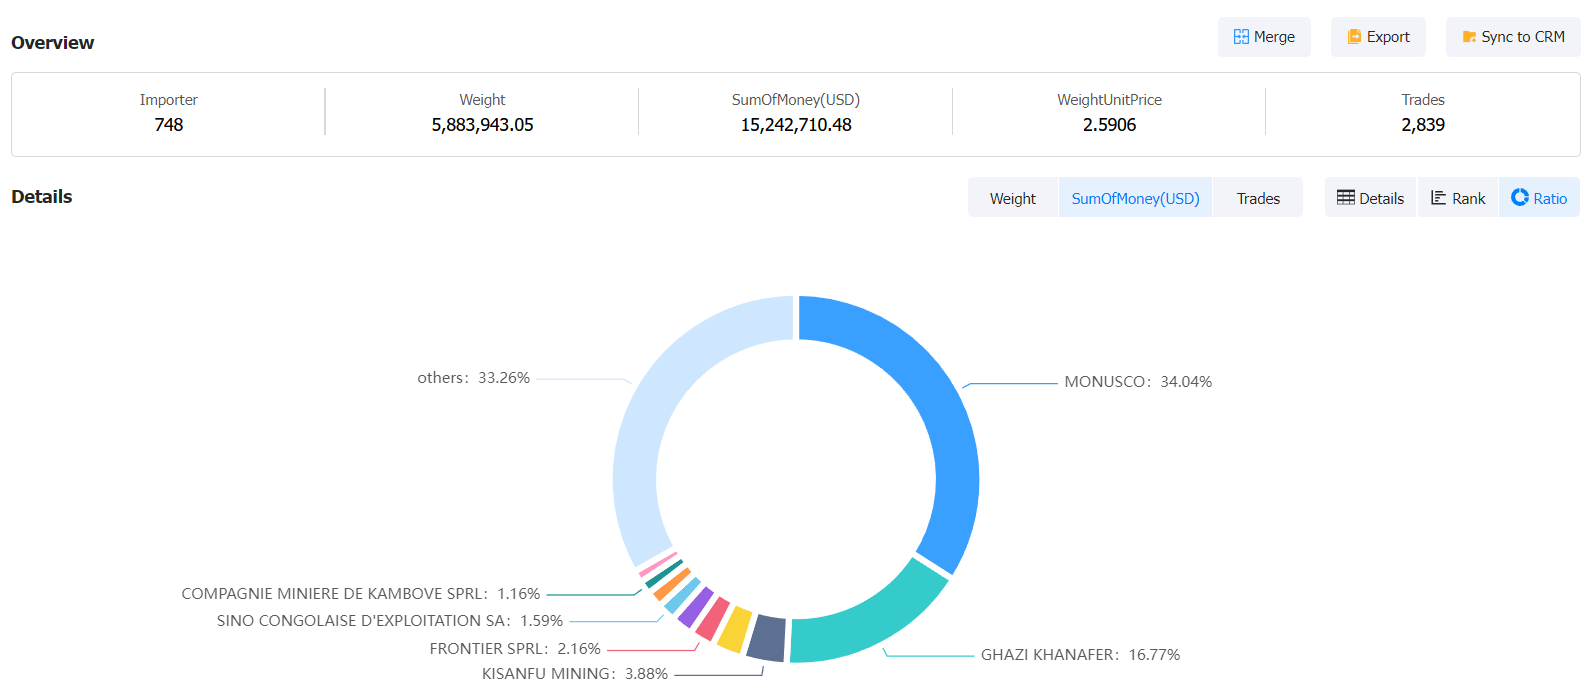Click the Details section heading
1595x694 pixels.
tap(42, 197)
